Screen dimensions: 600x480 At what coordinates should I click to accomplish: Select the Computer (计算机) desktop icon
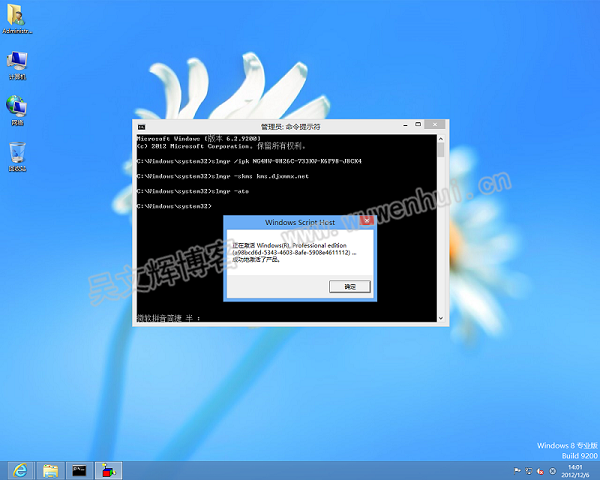[17, 63]
